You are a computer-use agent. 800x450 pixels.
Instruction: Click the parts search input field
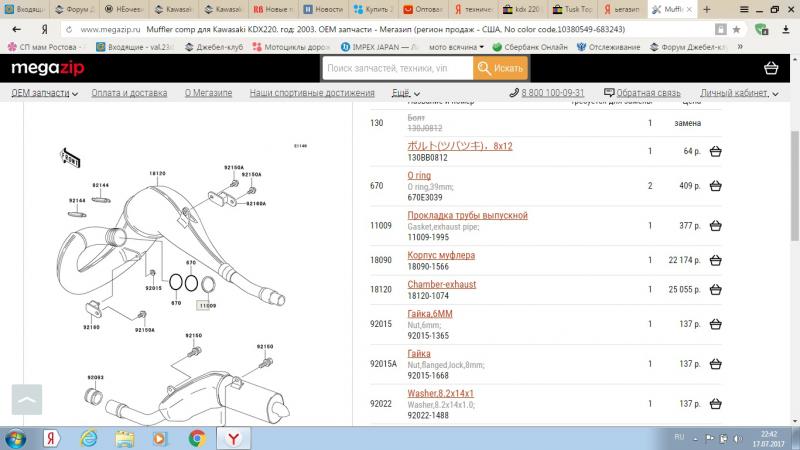coord(397,68)
